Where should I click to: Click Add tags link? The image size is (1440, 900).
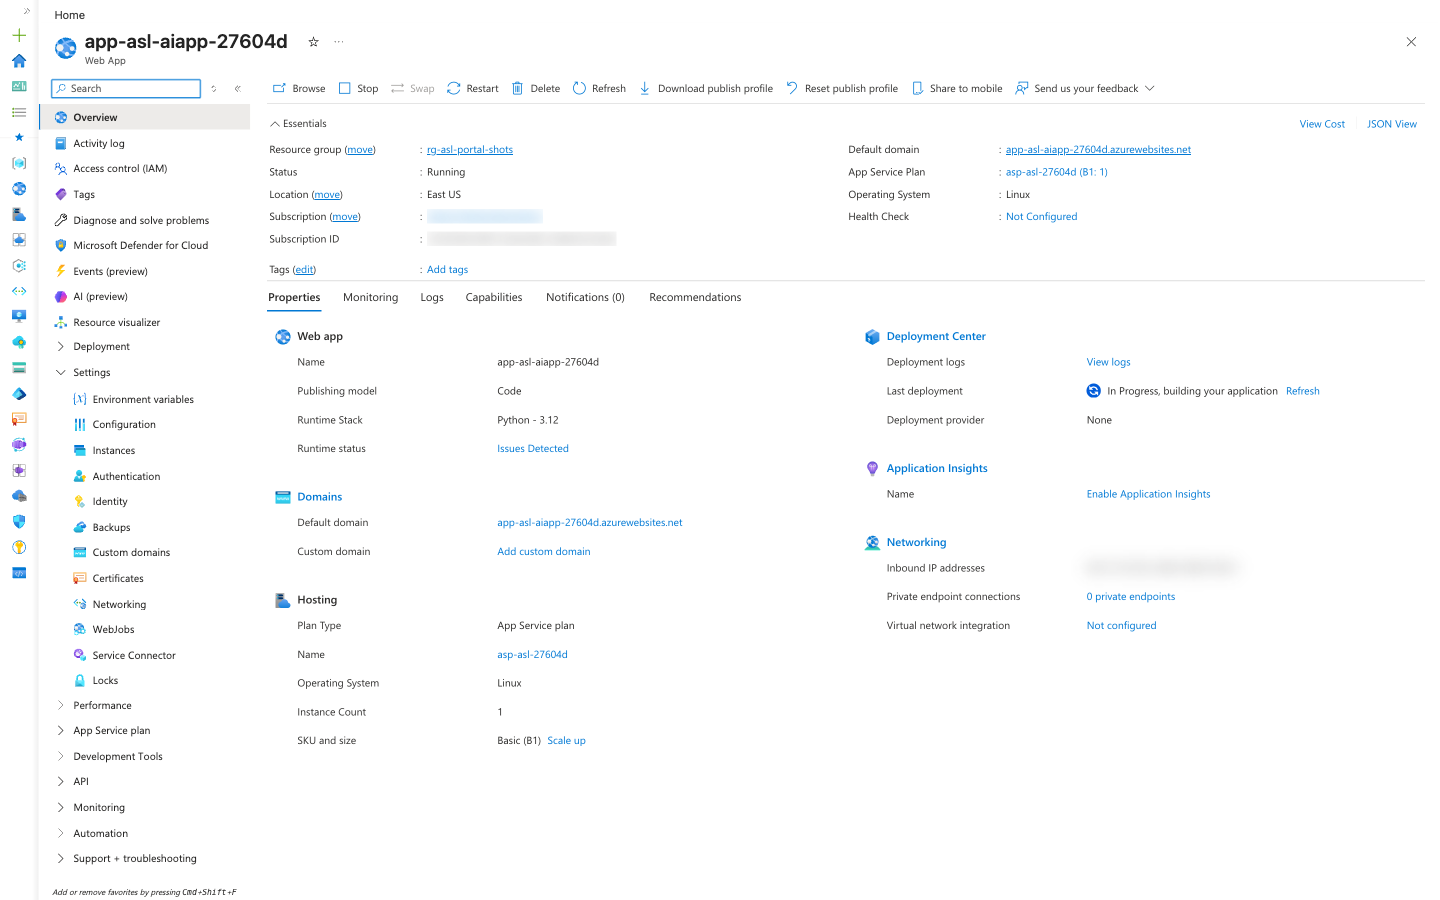447,270
